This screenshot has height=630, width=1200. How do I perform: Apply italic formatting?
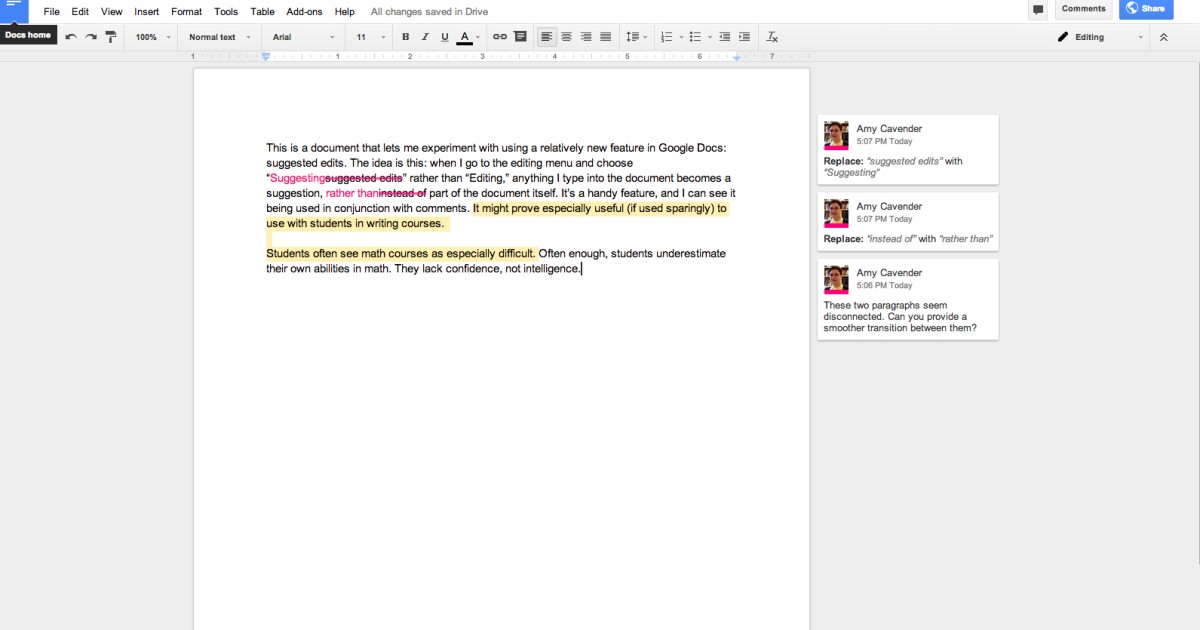[x=424, y=36]
